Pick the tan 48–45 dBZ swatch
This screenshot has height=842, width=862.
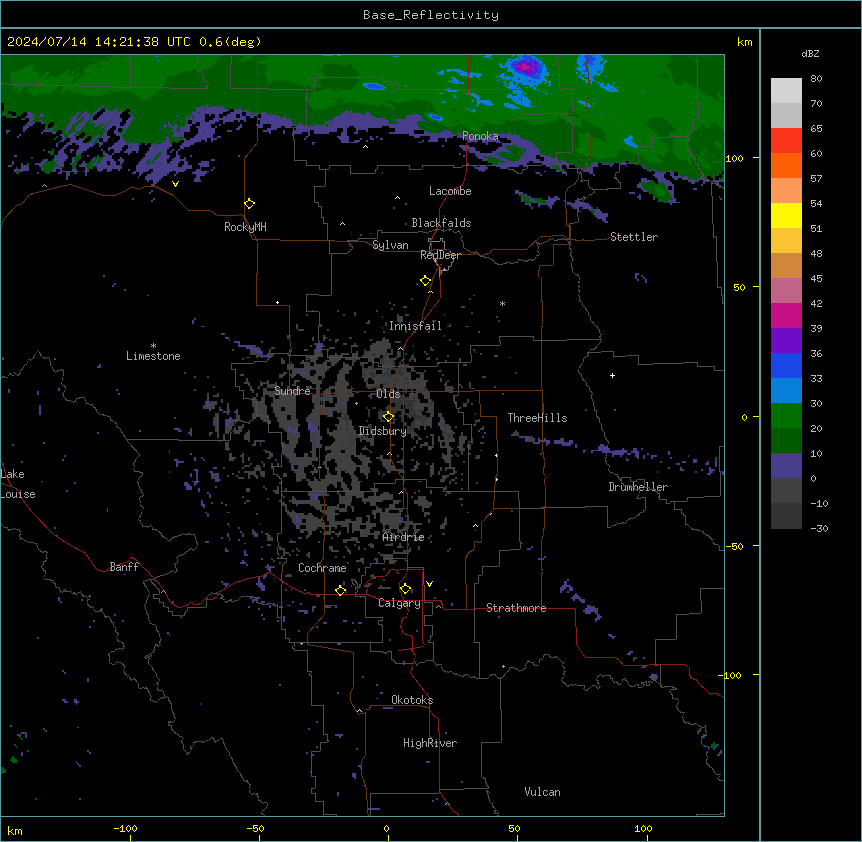pyautogui.click(x=786, y=265)
